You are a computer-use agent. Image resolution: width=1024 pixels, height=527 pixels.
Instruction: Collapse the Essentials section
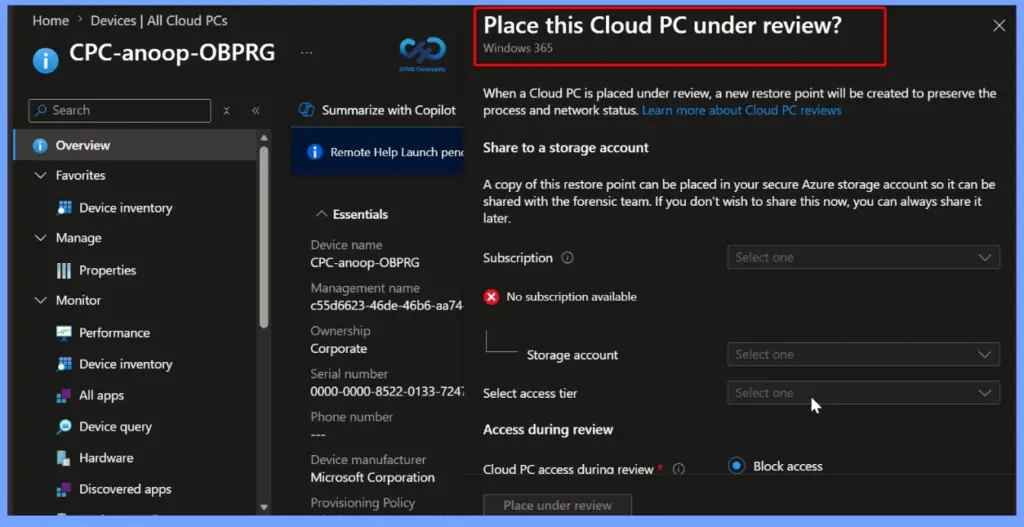click(321, 214)
